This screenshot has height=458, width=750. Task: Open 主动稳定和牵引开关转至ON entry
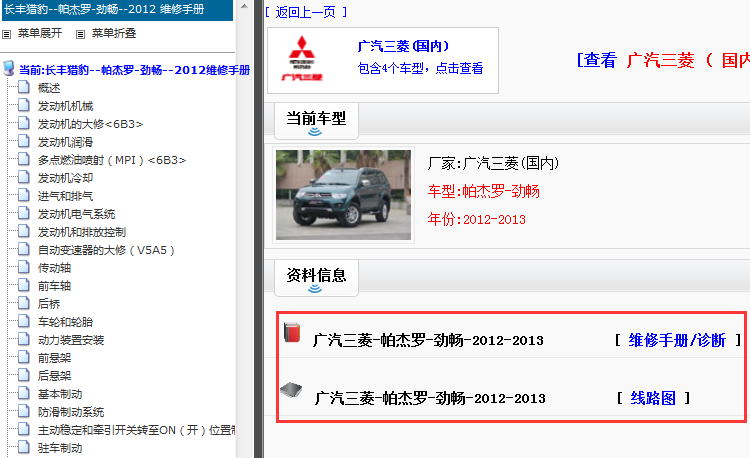(x=137, y=430)
